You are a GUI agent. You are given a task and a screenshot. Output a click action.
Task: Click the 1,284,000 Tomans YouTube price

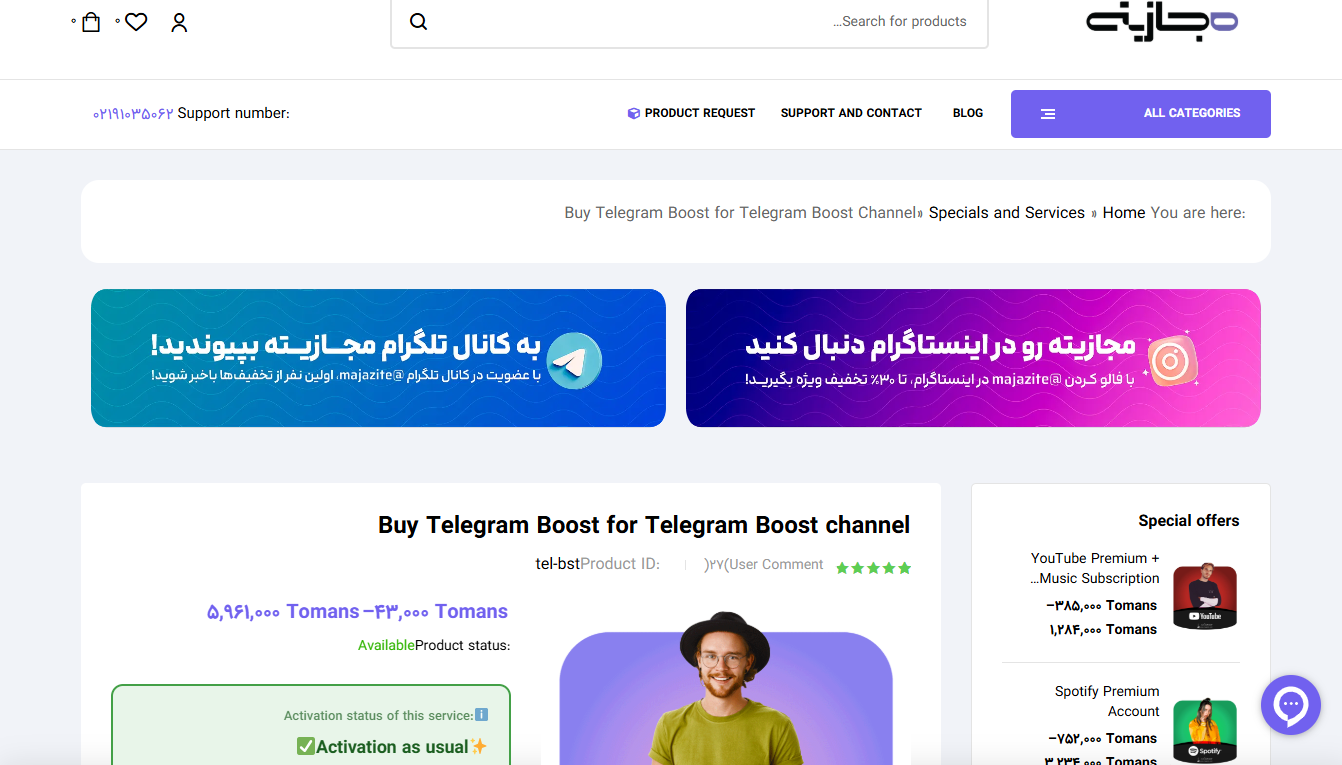(x=1103, y=629)
